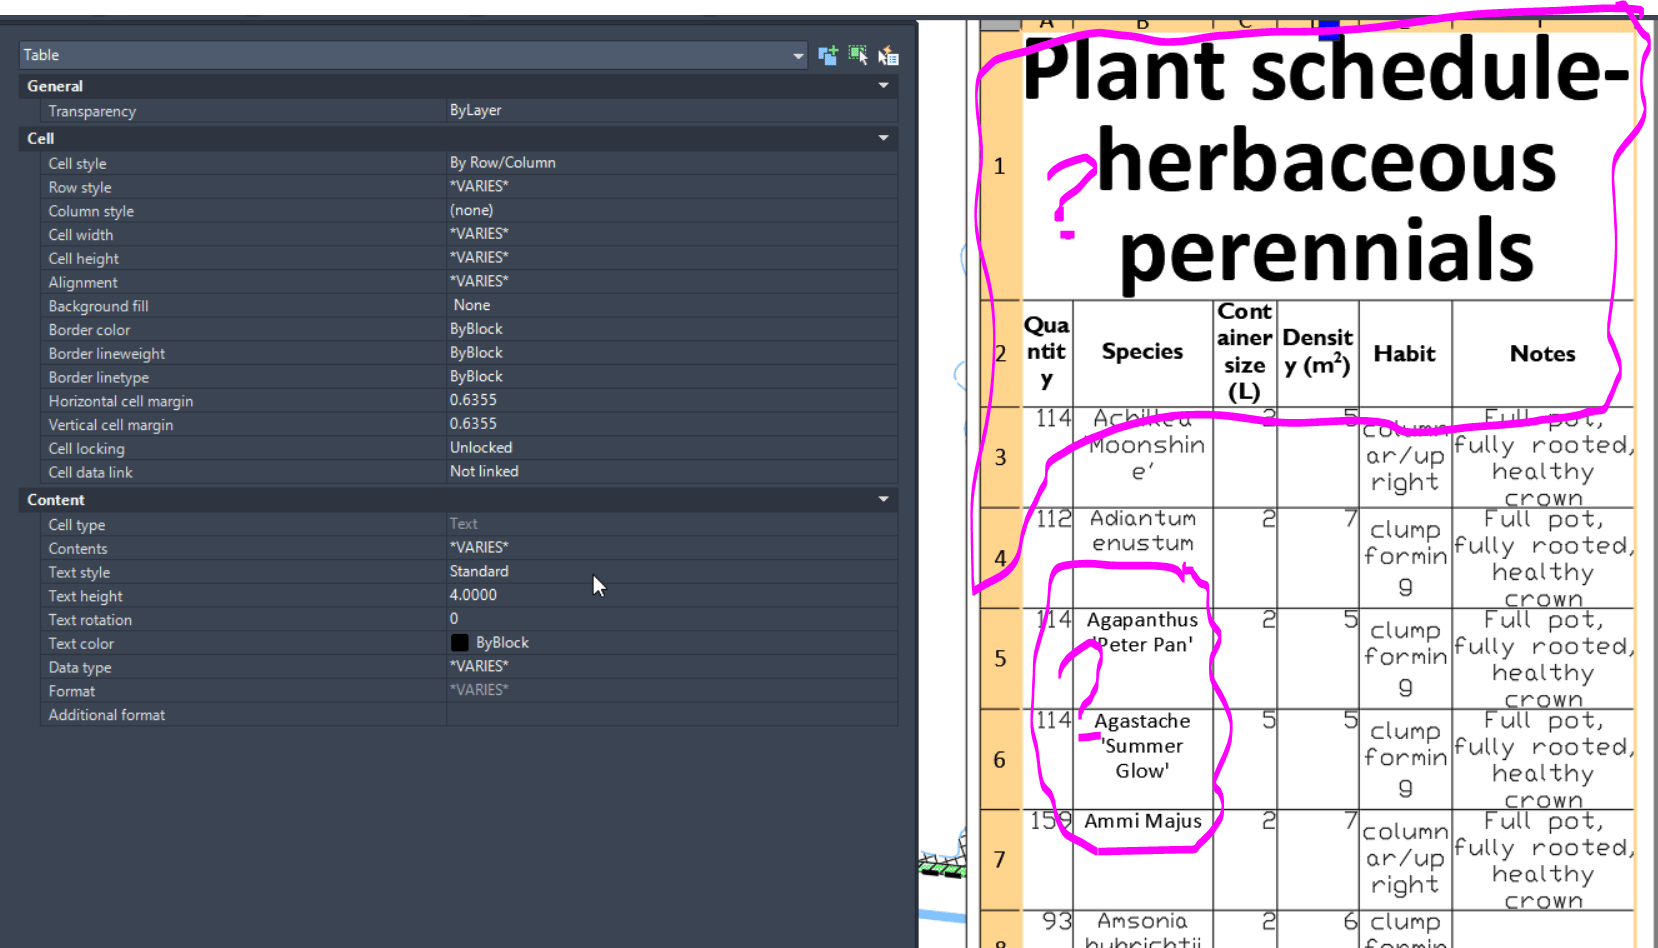Image resolution: width=1658 pixels, height=948 pixels.
Task: Open the Table object type dropdown
Action: pos(797,55)
